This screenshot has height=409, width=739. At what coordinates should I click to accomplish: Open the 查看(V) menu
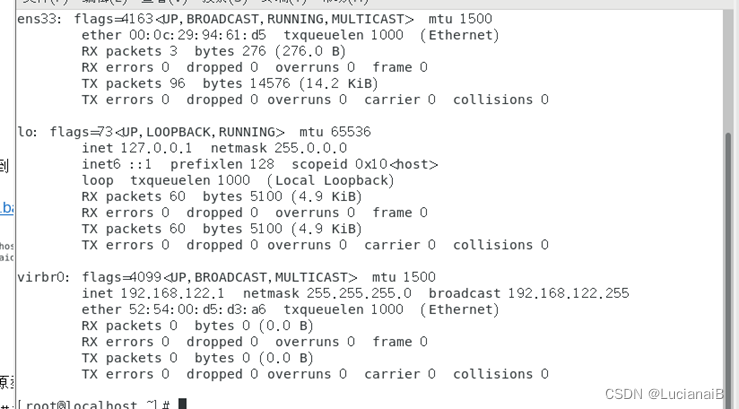tap(164, 1)
